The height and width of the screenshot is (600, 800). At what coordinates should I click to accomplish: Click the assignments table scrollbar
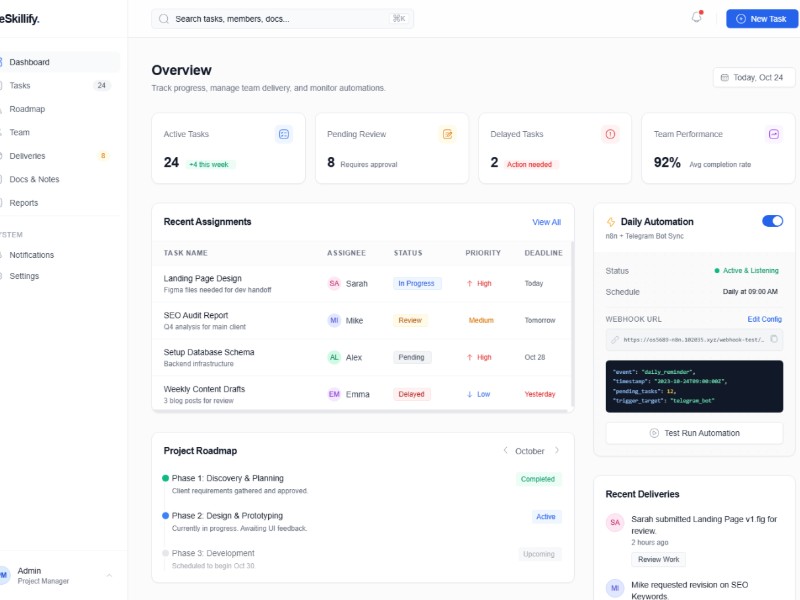point(572,320)
